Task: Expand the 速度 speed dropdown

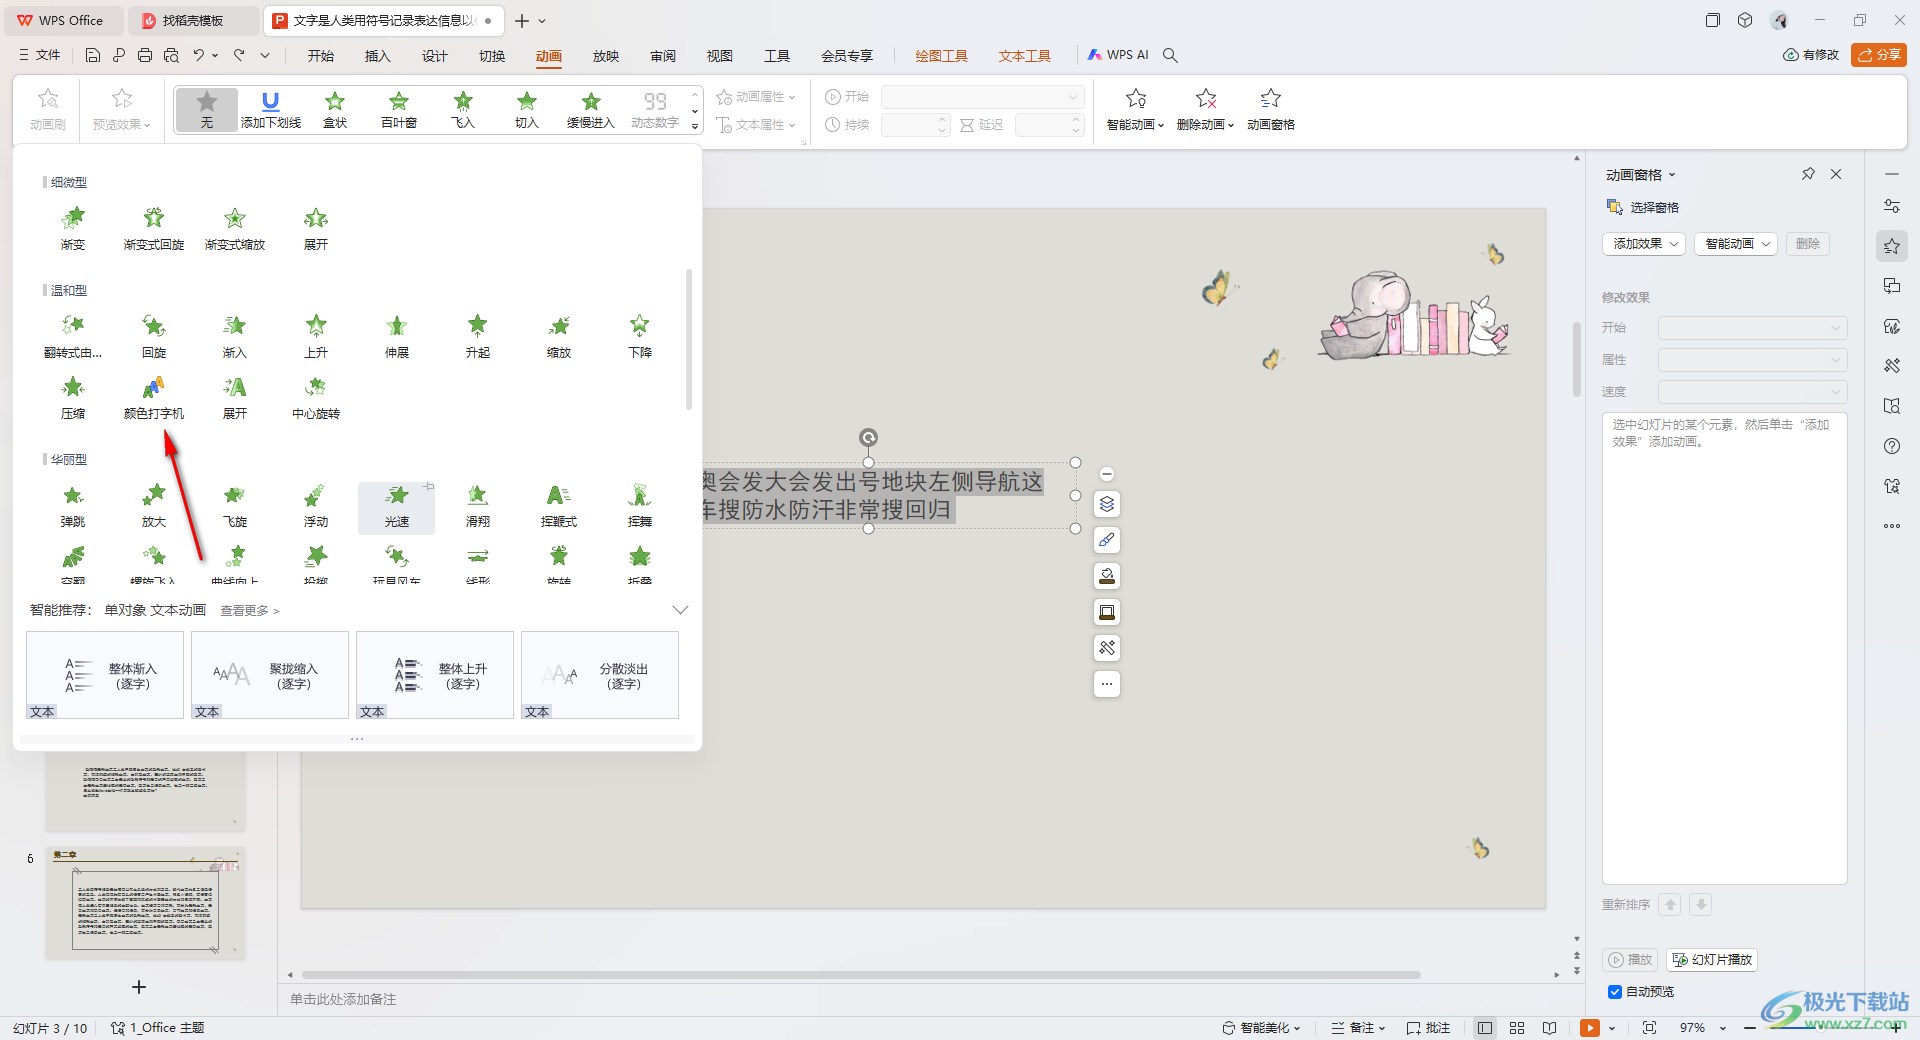Action: click(1753, 392)
